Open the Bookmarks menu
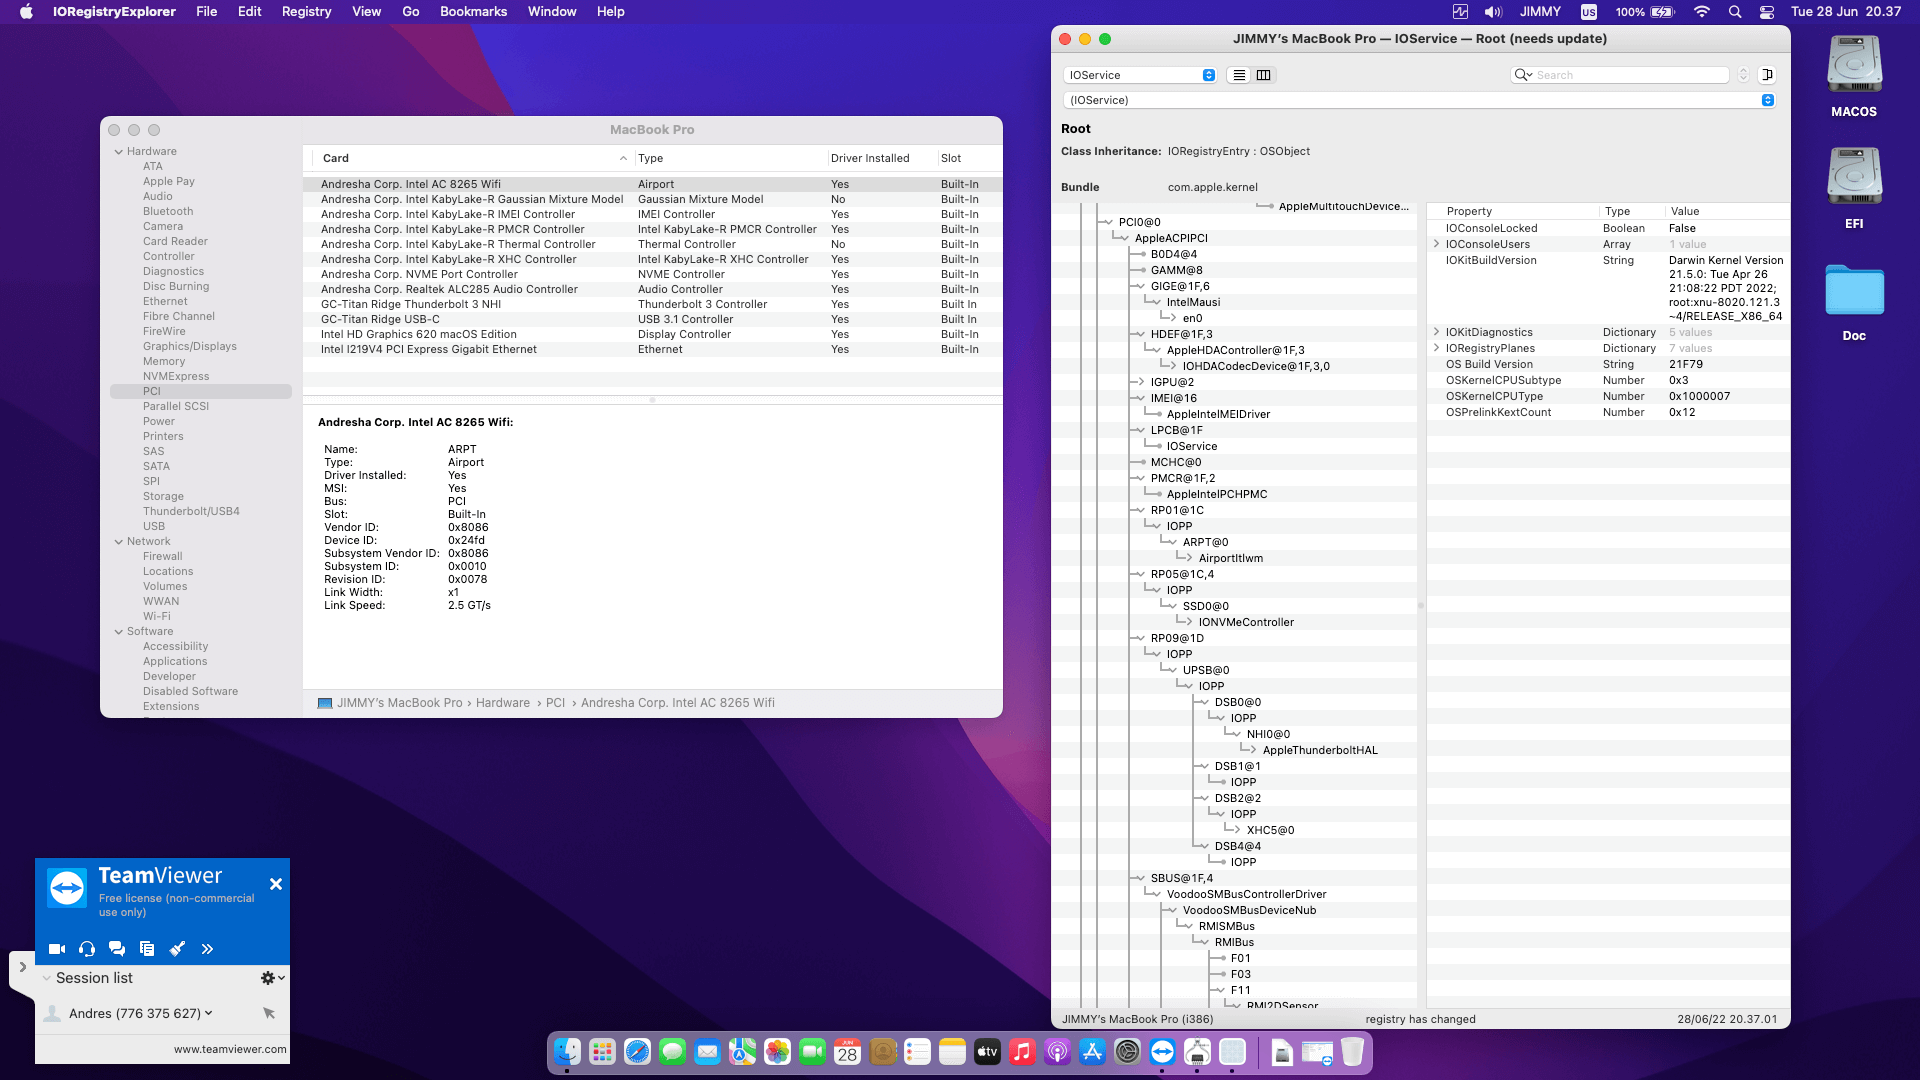This screenshot has width=1920, height=1080. (473, 12)
